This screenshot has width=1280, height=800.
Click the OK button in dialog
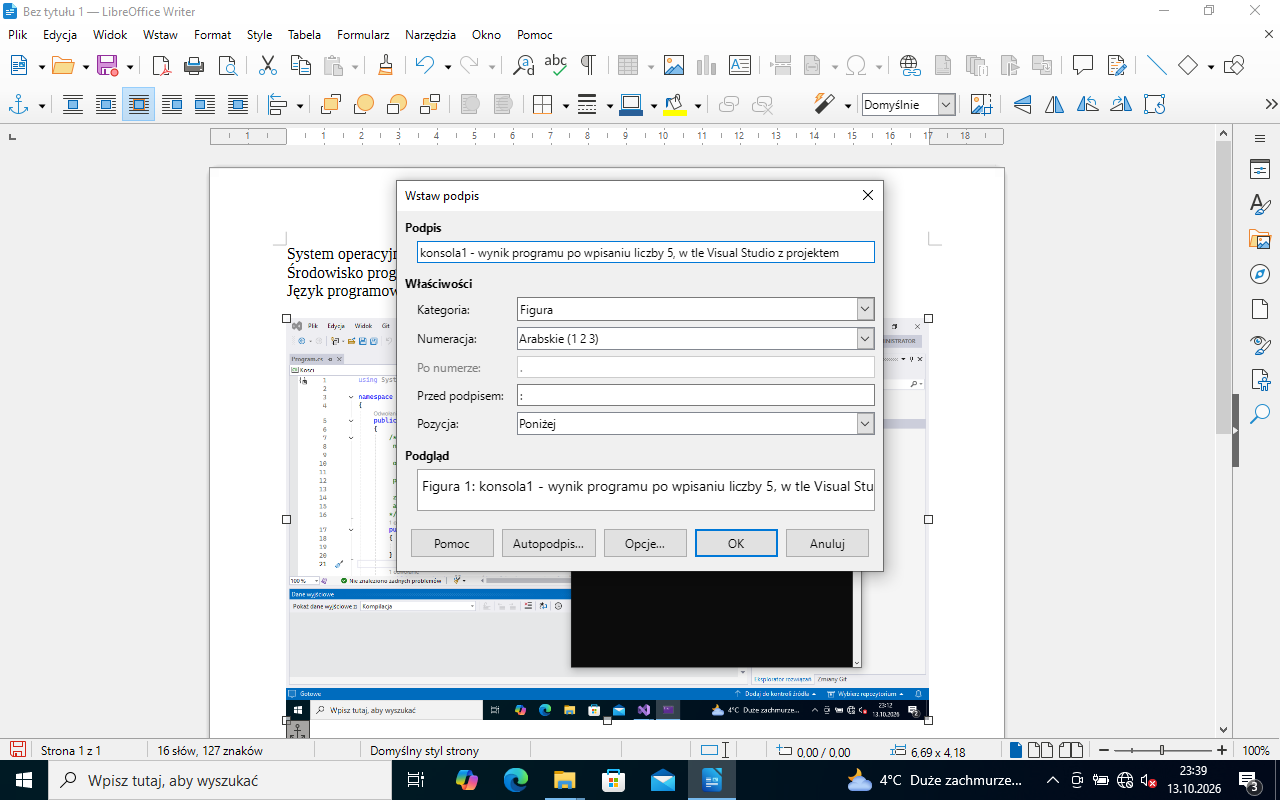(736, 543)
